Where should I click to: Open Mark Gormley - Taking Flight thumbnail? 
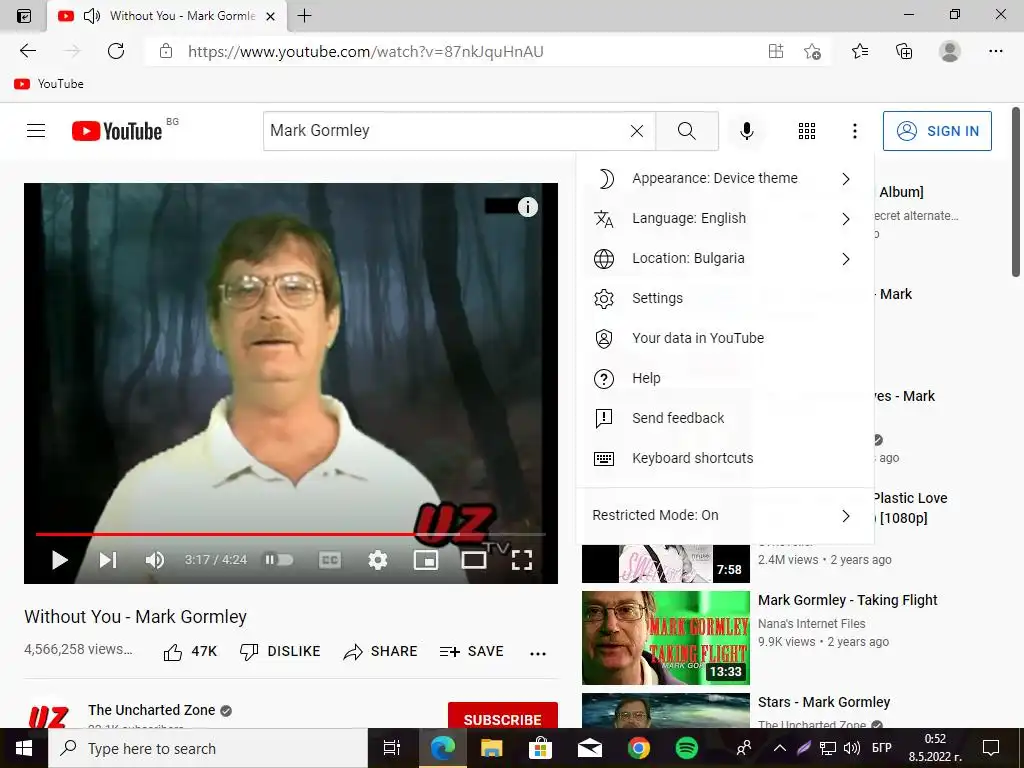coord(665,637)
